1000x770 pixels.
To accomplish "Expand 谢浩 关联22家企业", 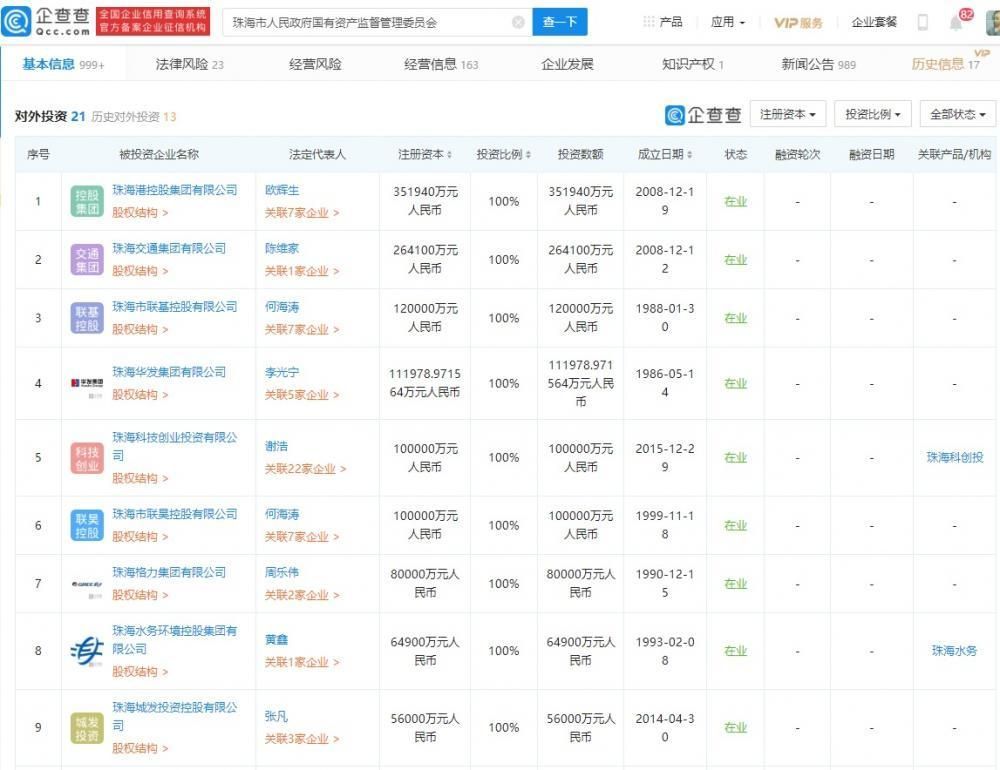I will pos(305,469).
